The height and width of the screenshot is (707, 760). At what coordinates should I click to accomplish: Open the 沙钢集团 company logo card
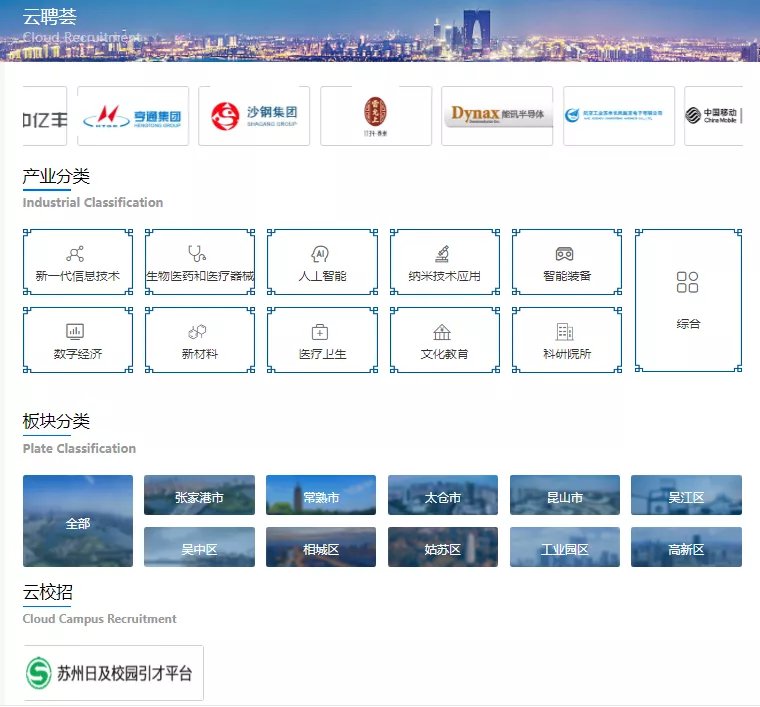coord(254,116)
